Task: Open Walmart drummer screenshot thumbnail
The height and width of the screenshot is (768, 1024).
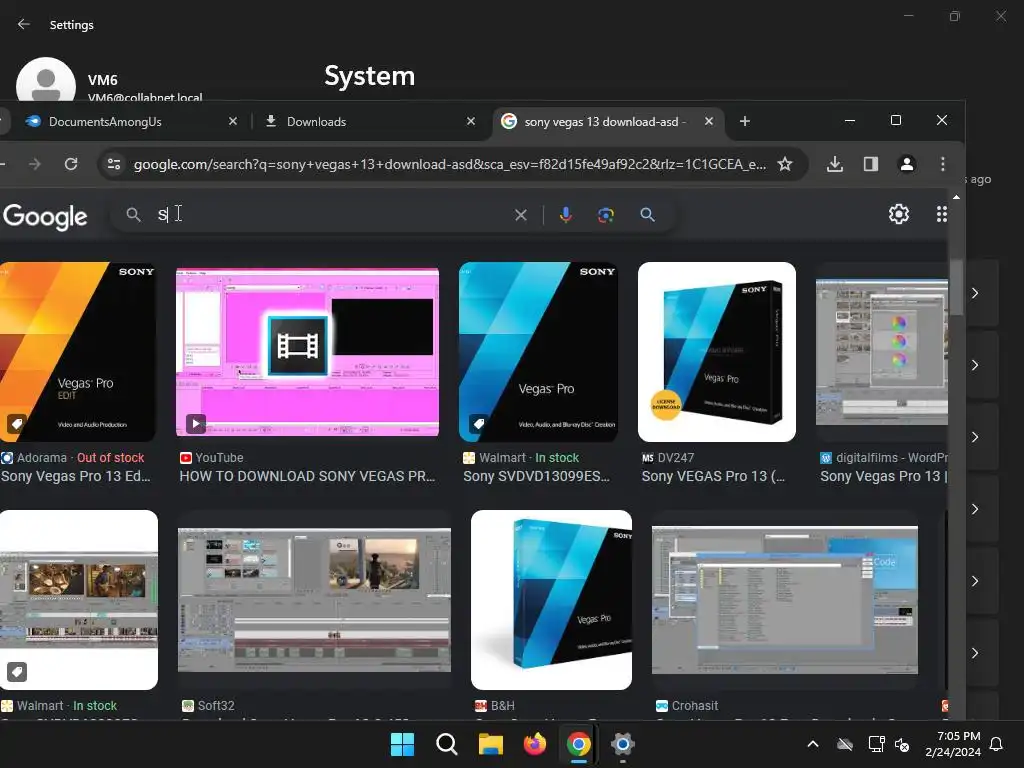Action: click(x=79, y=600)
